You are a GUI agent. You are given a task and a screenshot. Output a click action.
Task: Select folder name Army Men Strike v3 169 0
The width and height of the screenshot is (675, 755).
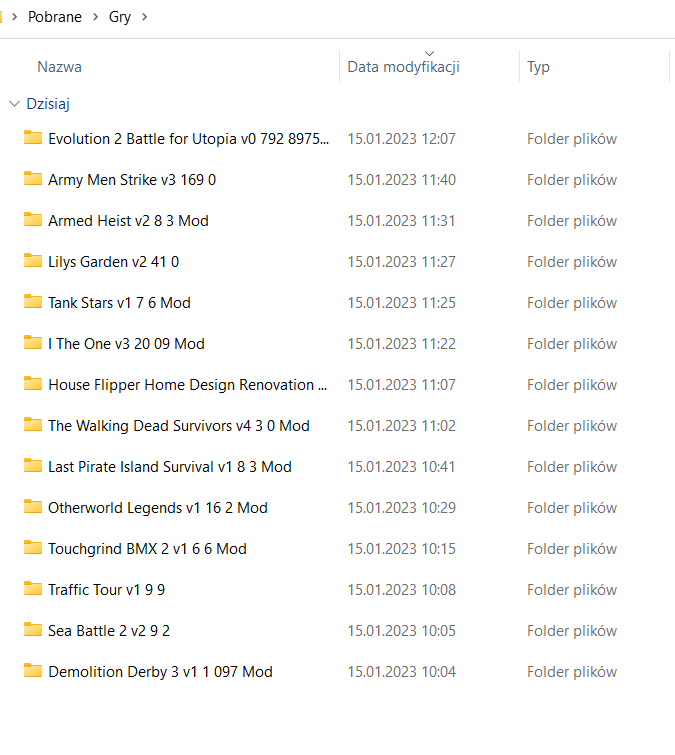coord(132,180)
